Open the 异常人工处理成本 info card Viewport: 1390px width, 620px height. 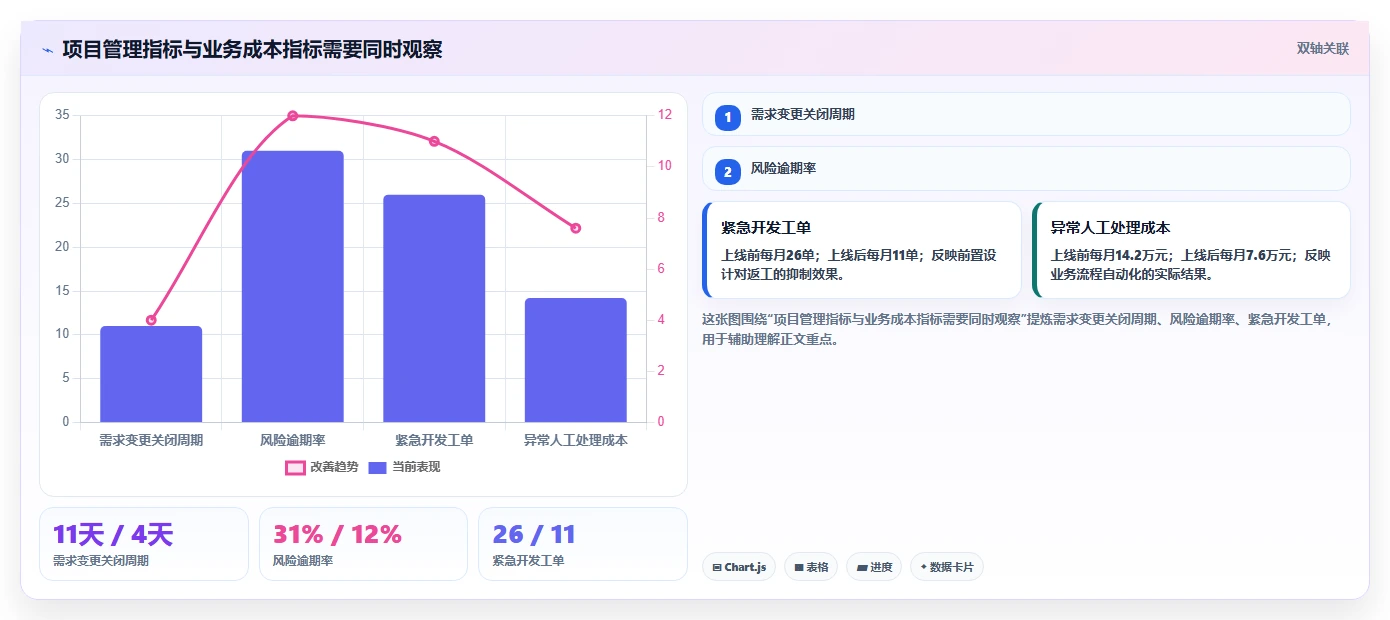[x=1191, y=250]
